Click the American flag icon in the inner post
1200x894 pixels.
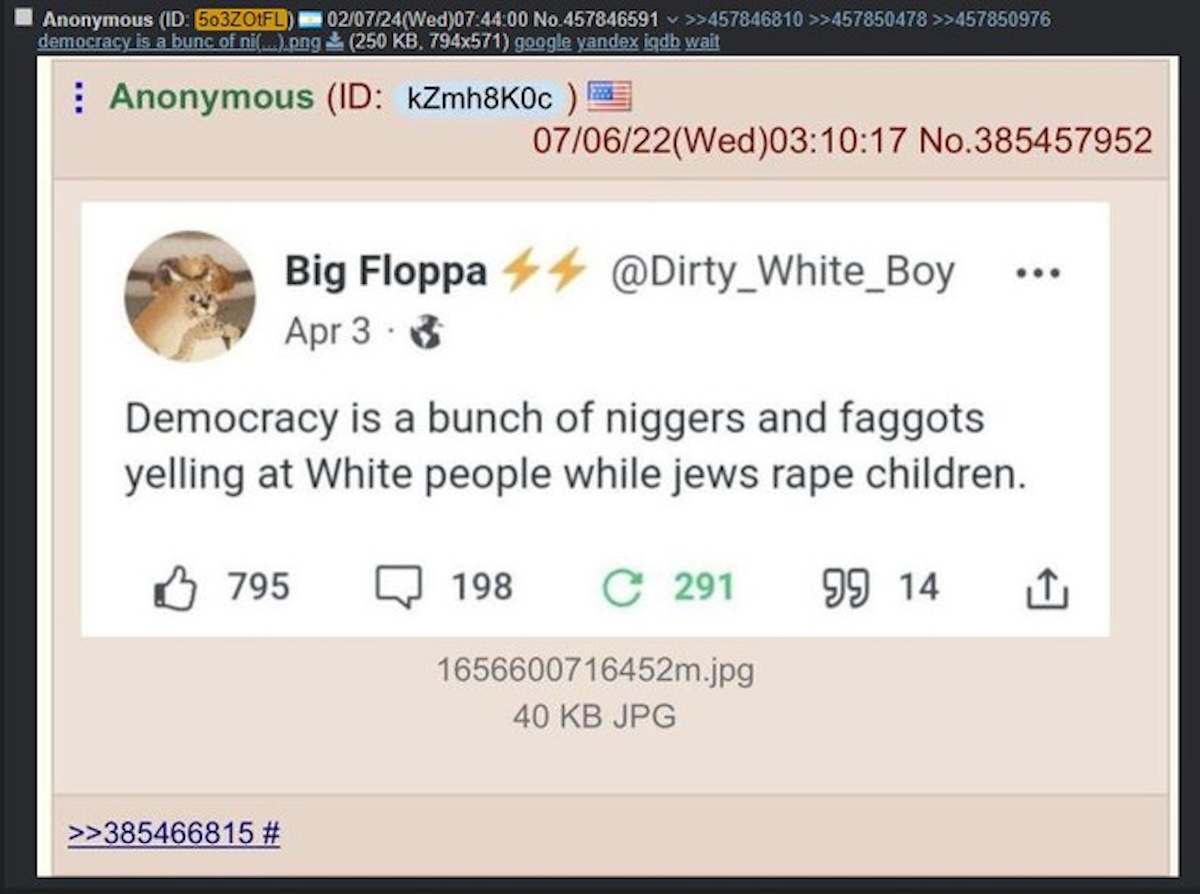point(609,96)
